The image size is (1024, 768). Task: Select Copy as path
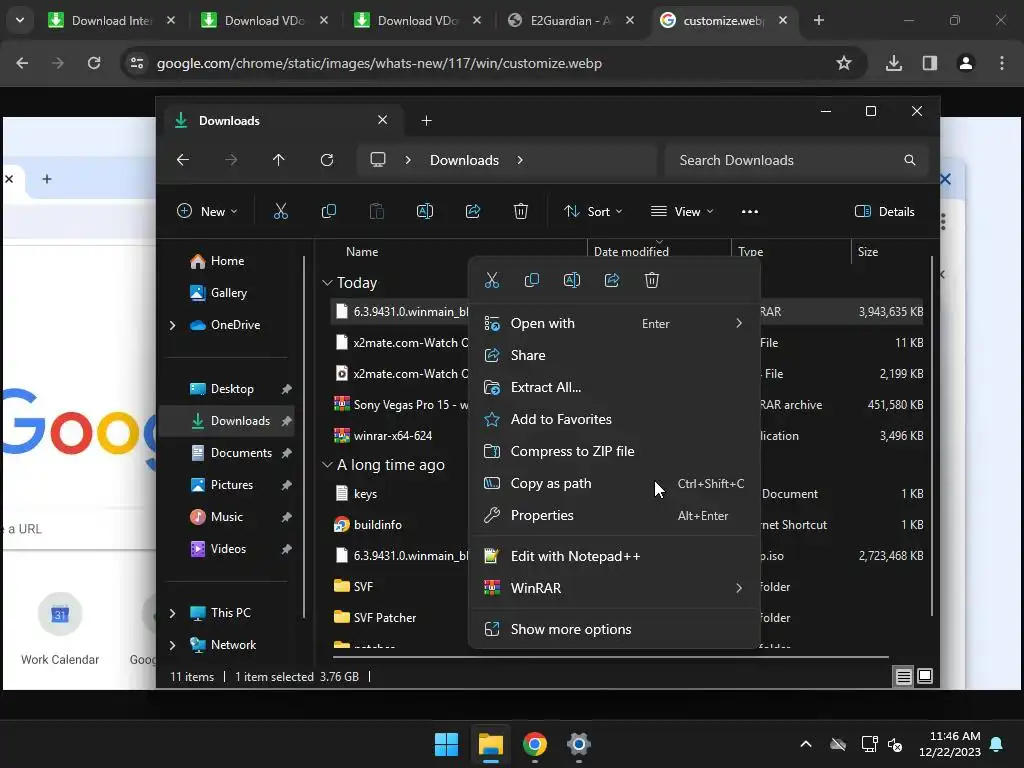(x=614, y=483)
